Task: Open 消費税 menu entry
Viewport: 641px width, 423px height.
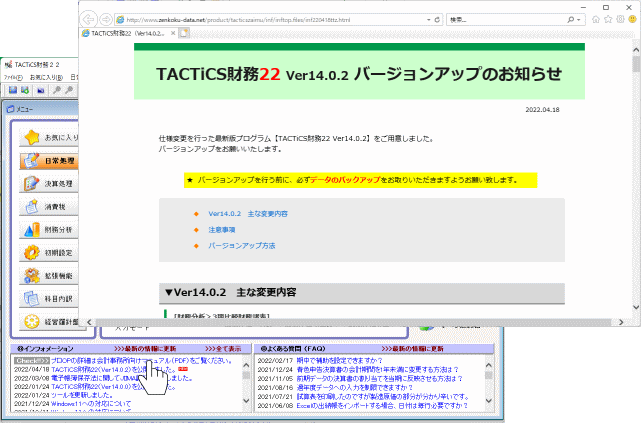Action: tap(49, 207)
